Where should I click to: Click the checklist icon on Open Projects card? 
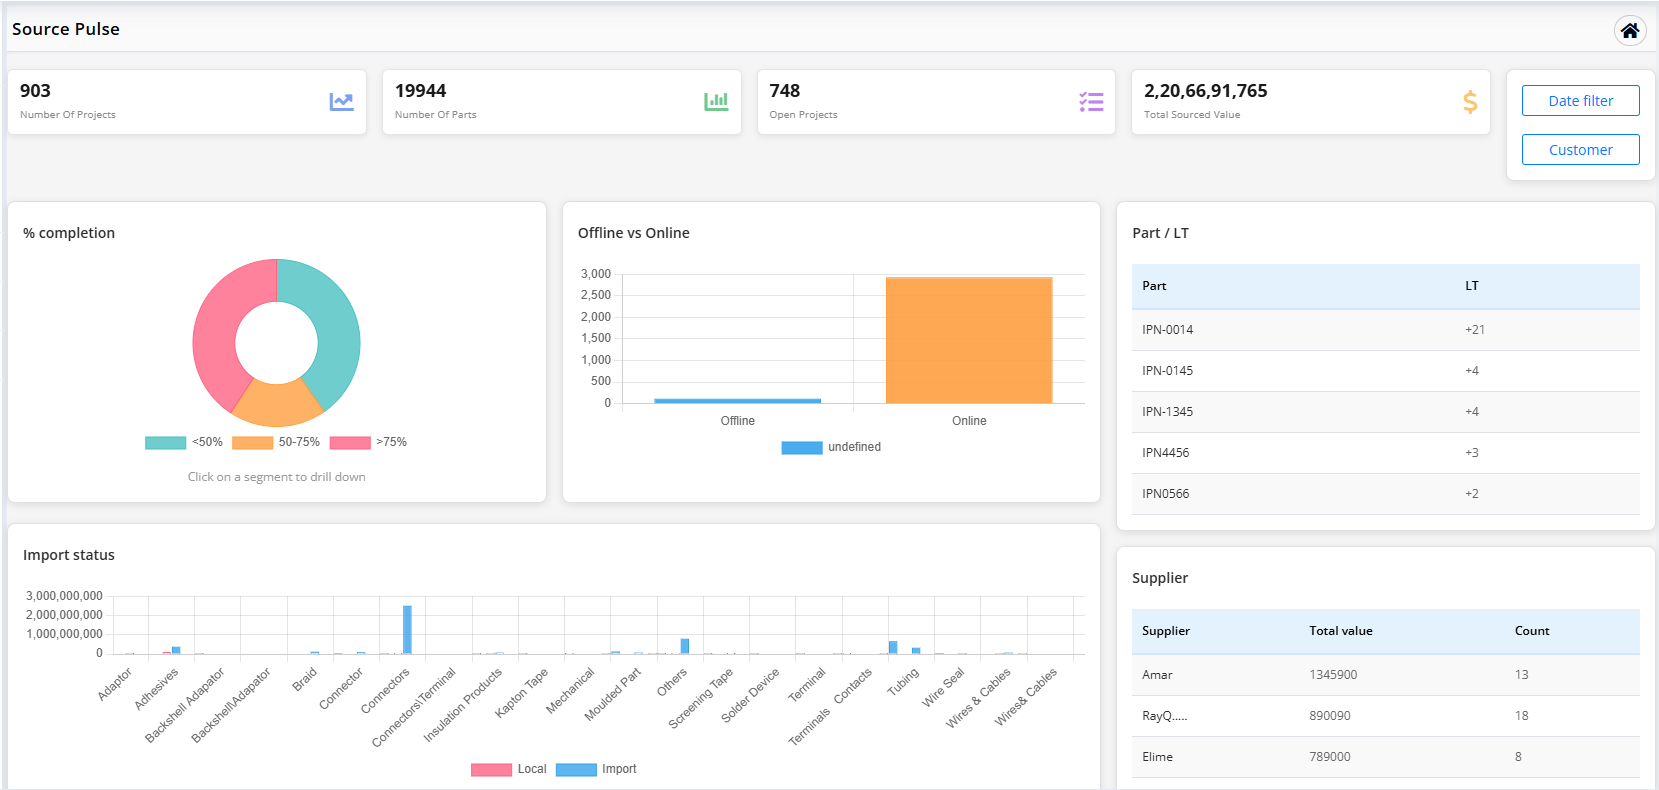(x=1091, y=102)
